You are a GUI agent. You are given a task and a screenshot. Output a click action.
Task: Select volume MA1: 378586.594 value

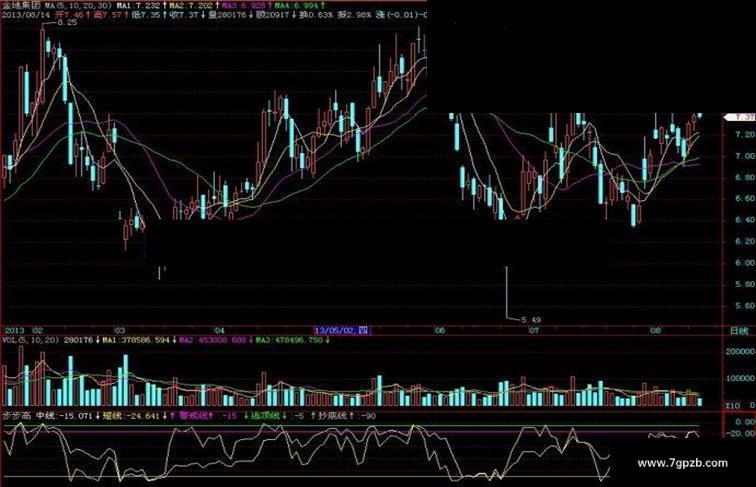click(135, 340)
